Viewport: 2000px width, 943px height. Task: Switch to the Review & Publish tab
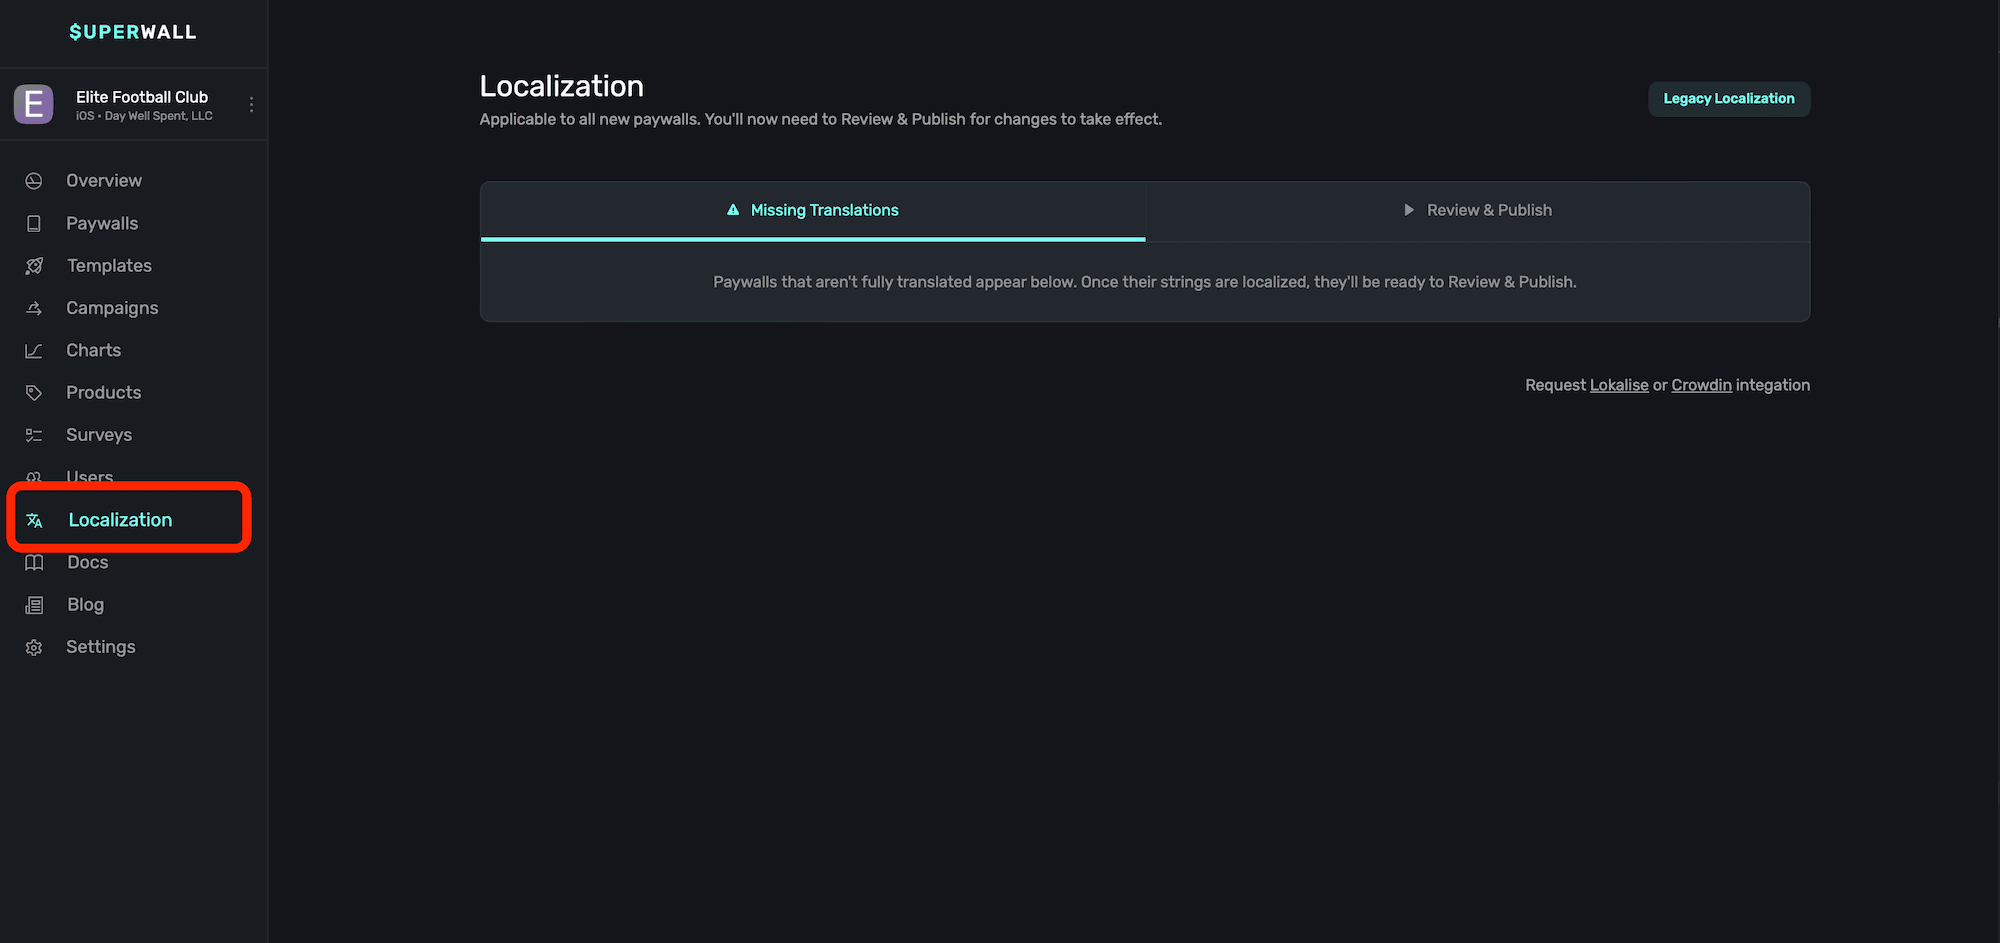[1477, 210]
